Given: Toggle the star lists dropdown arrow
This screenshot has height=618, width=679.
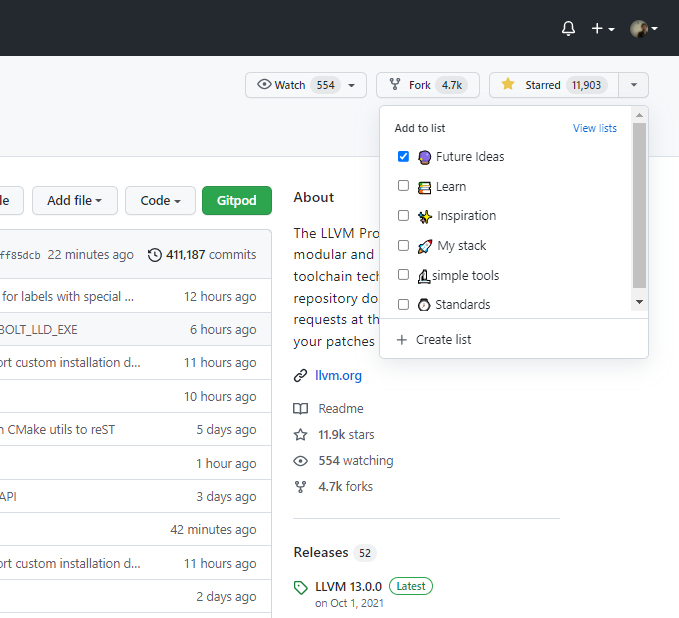Looking at the screenshot, I should 634,85.
